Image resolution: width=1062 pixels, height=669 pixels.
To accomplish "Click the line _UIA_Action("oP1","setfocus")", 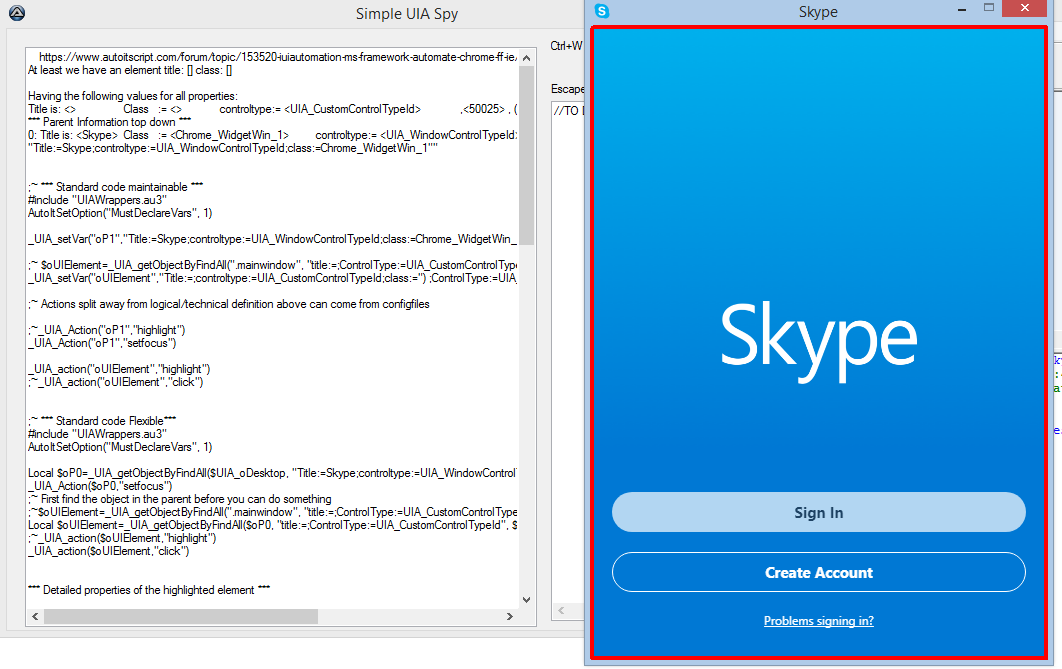I will coord(102,343).
